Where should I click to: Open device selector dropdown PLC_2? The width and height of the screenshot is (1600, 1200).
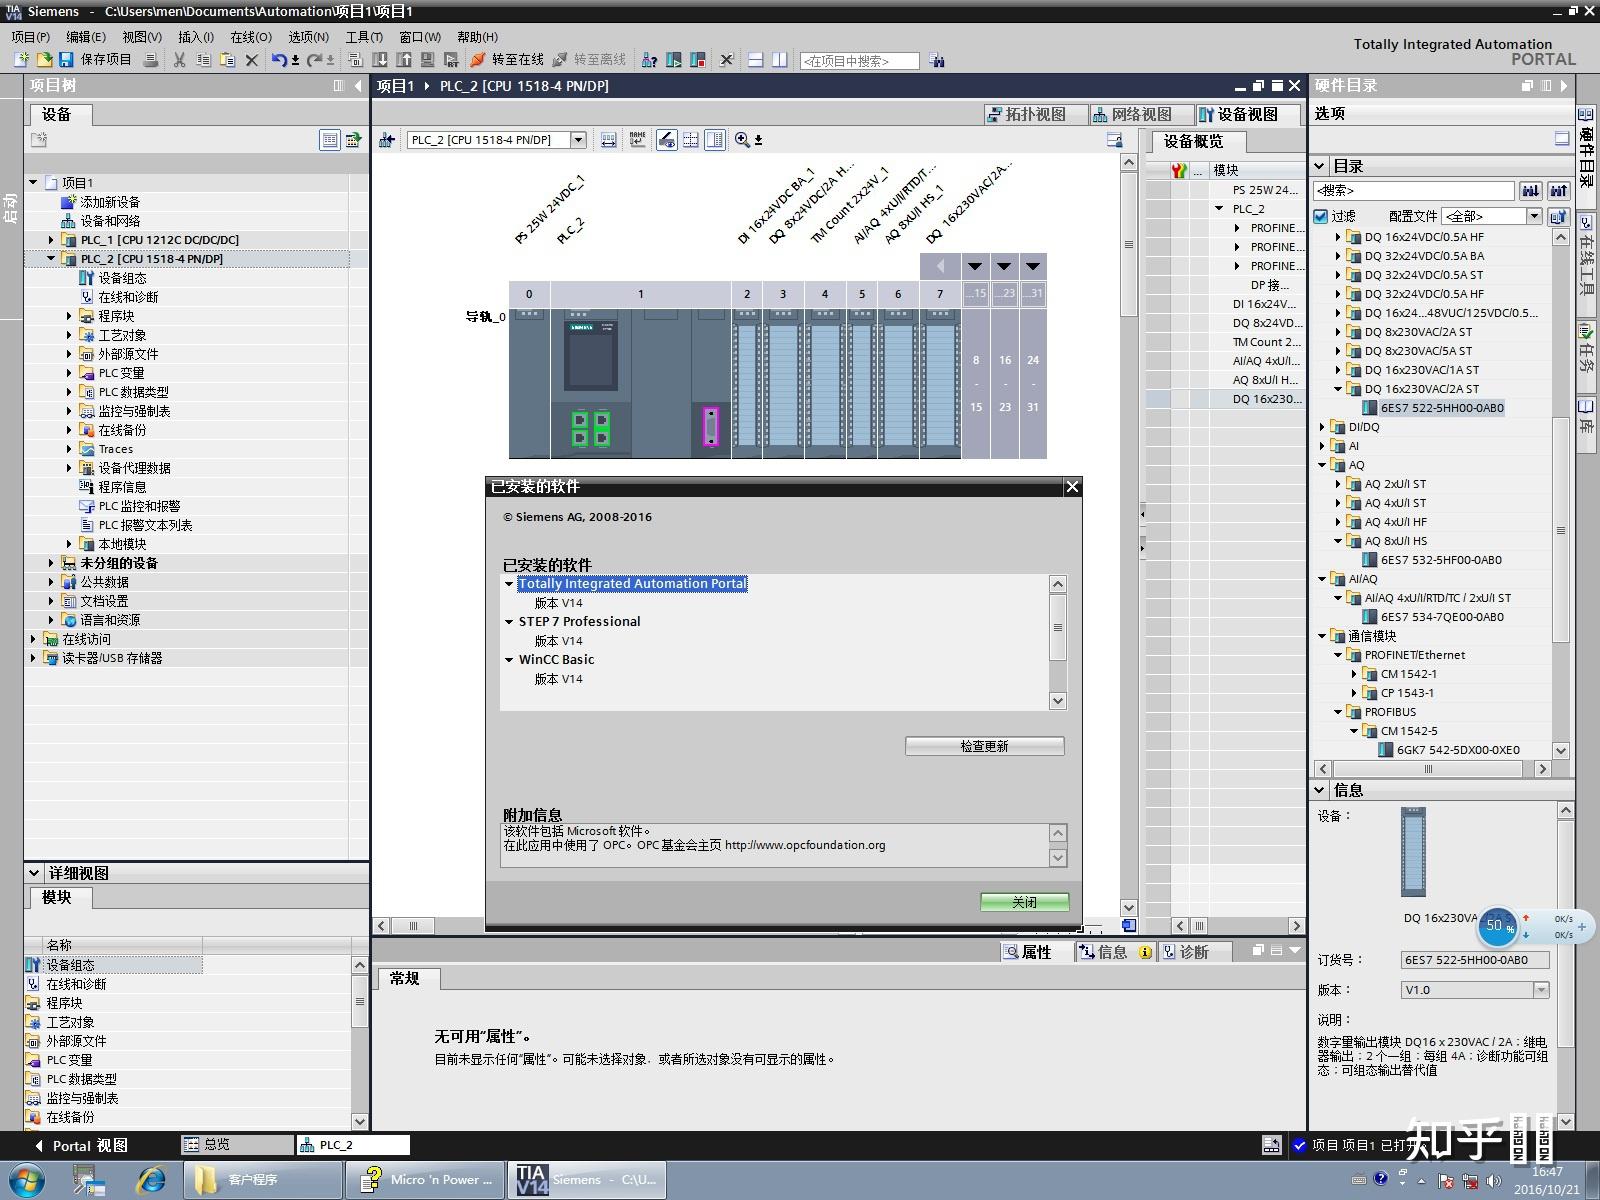578,140
